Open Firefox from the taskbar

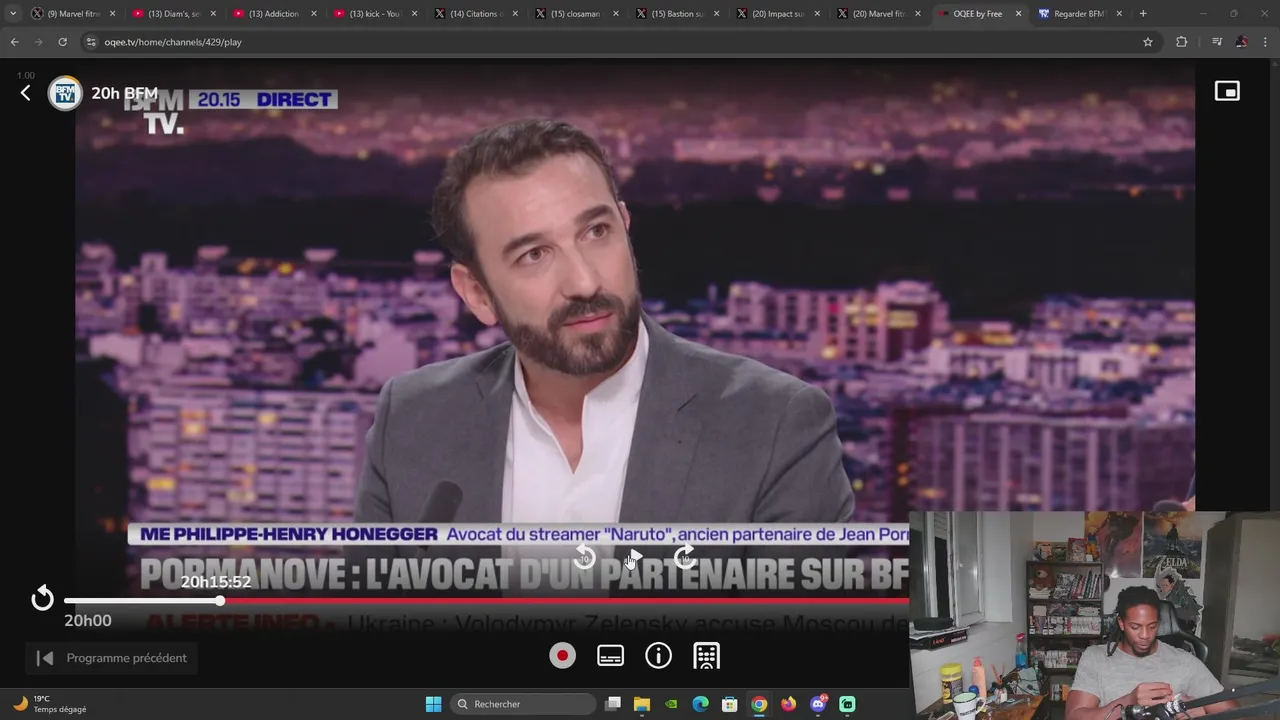point(788,704)
